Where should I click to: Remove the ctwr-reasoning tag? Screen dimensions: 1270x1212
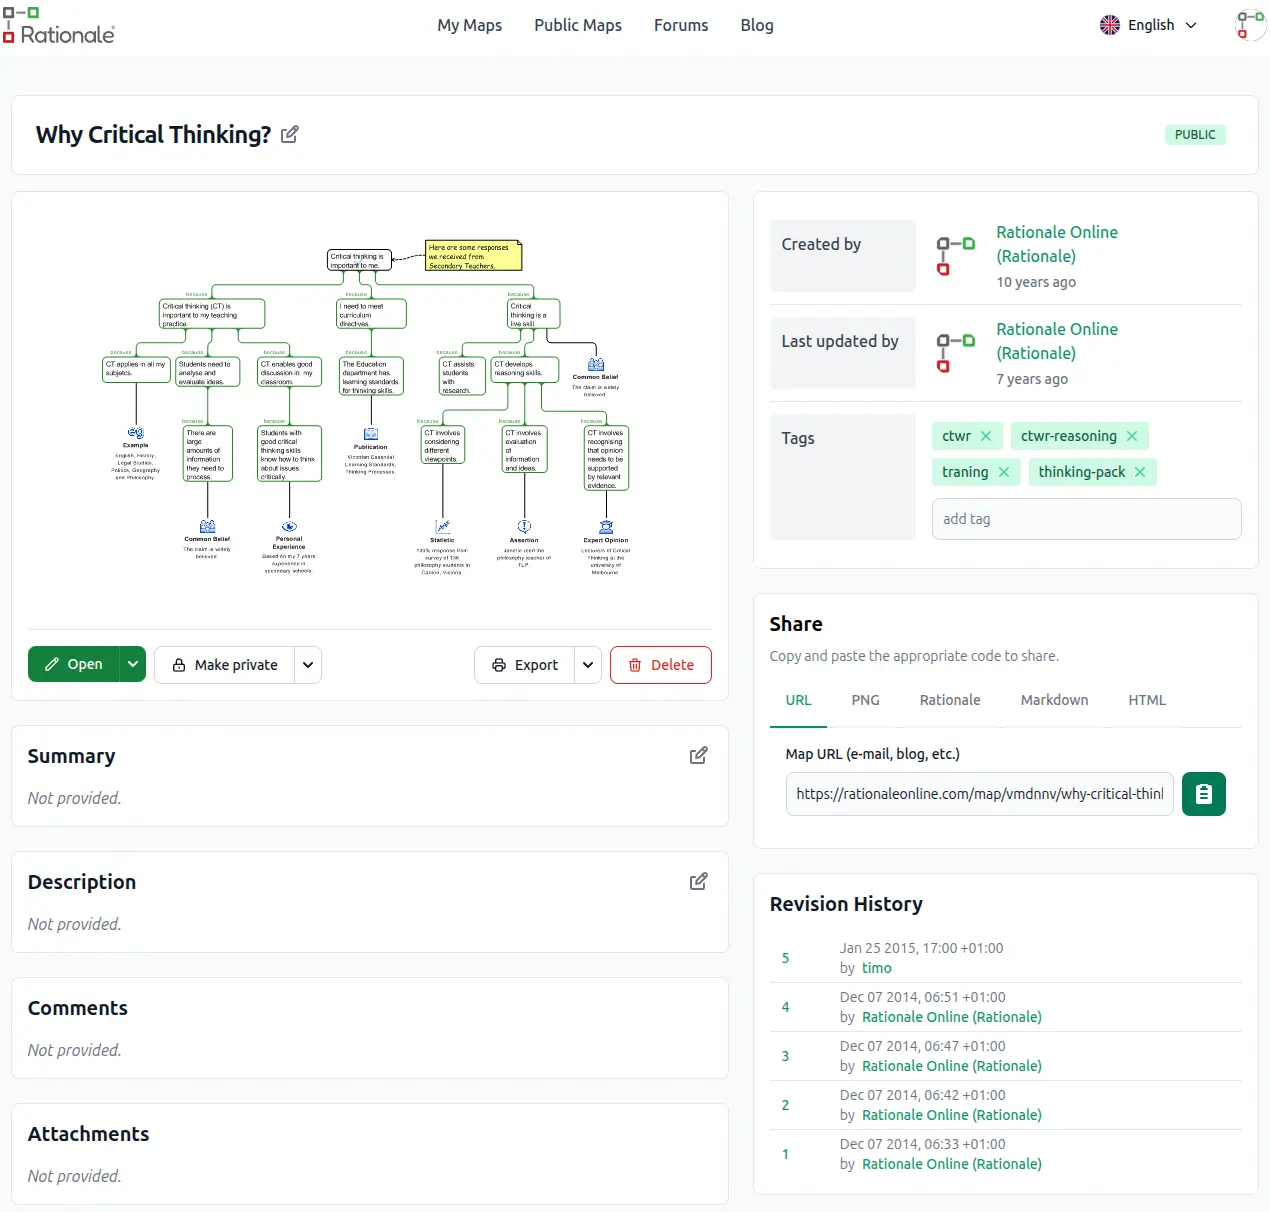1132,436
